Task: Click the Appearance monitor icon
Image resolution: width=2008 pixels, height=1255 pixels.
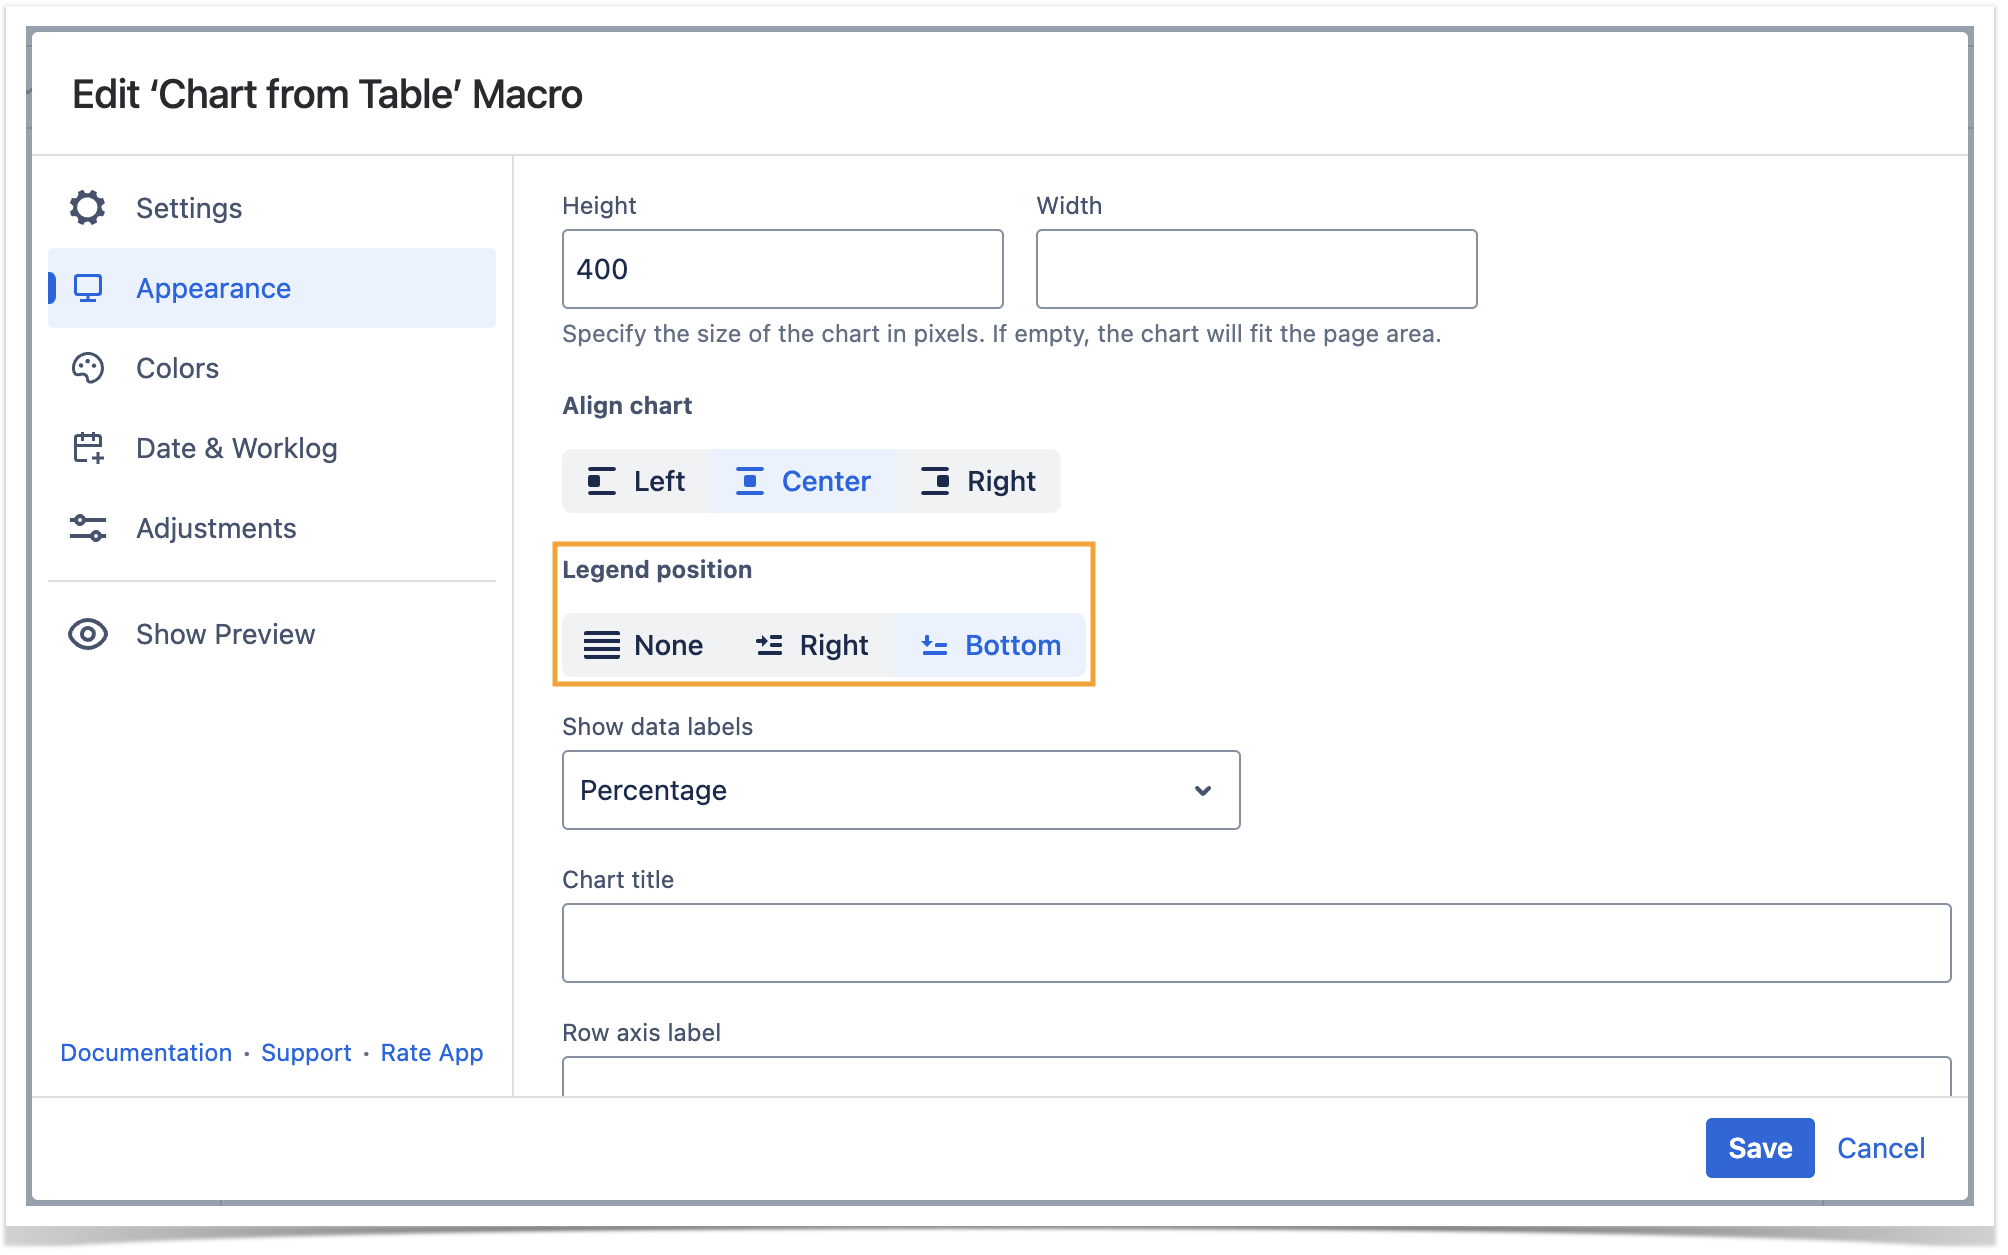Action: tap(88, 288)
